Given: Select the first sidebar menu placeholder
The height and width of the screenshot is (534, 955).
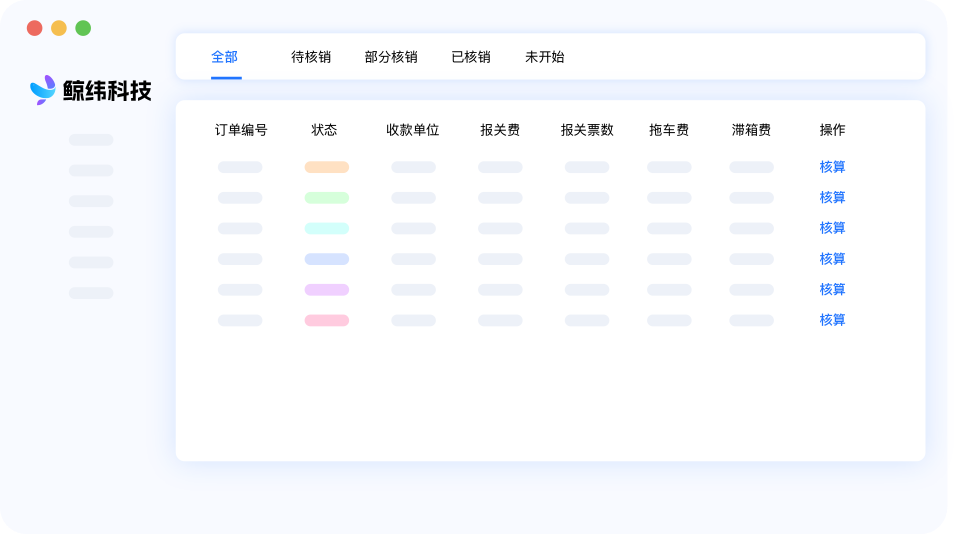Looking at the screenshot, I should click(91, 140).
